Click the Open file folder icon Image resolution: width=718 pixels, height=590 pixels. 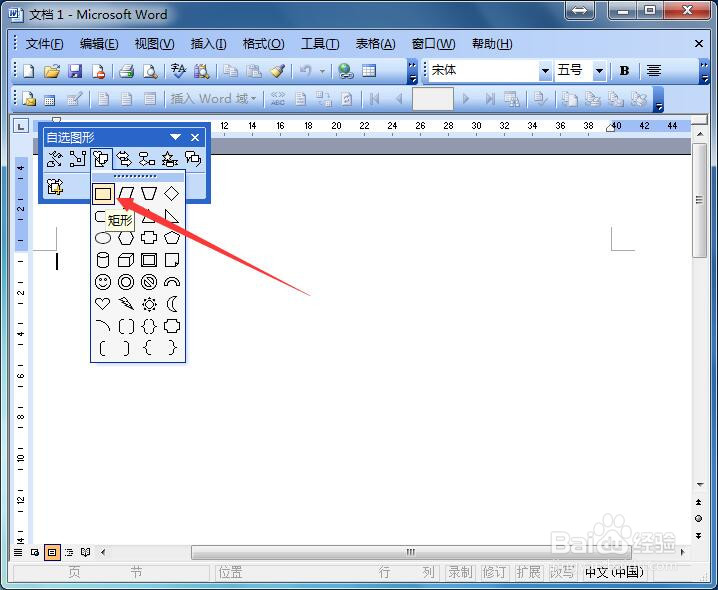coord(52,71)
